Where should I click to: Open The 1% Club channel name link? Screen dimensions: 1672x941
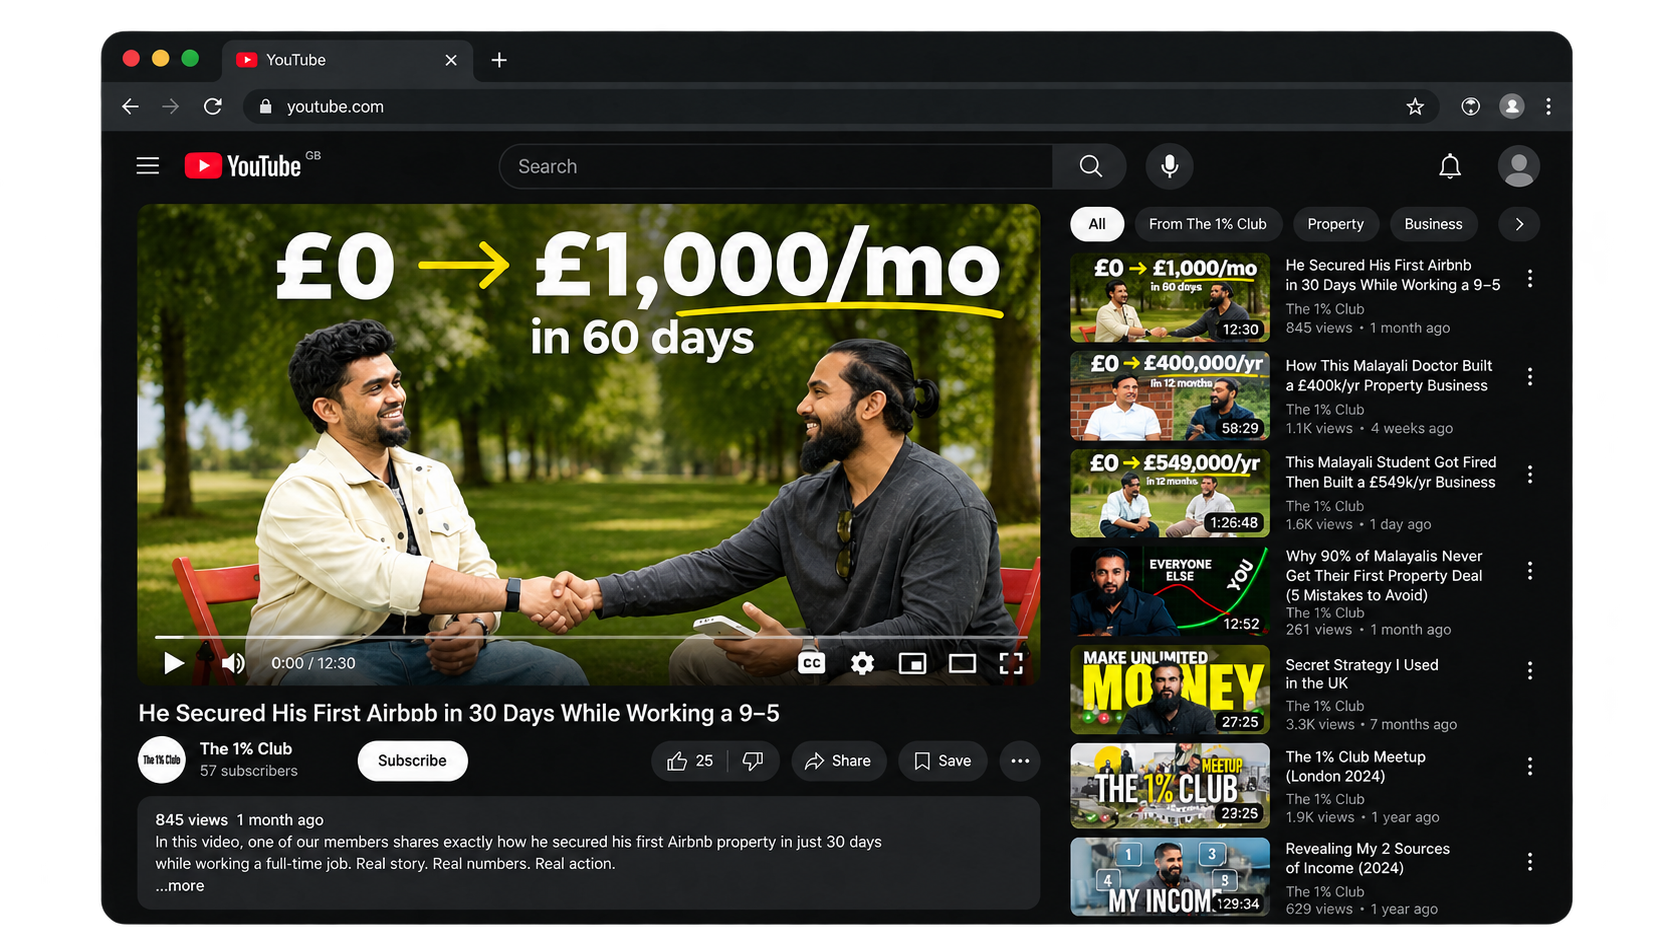click(246, 749)
